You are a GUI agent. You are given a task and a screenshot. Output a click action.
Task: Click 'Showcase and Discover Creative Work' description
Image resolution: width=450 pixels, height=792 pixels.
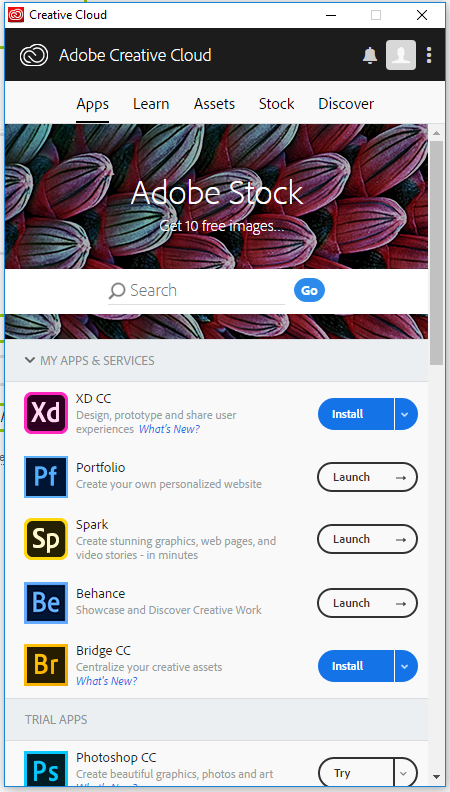pyautogui.click(x=169, y=610)
